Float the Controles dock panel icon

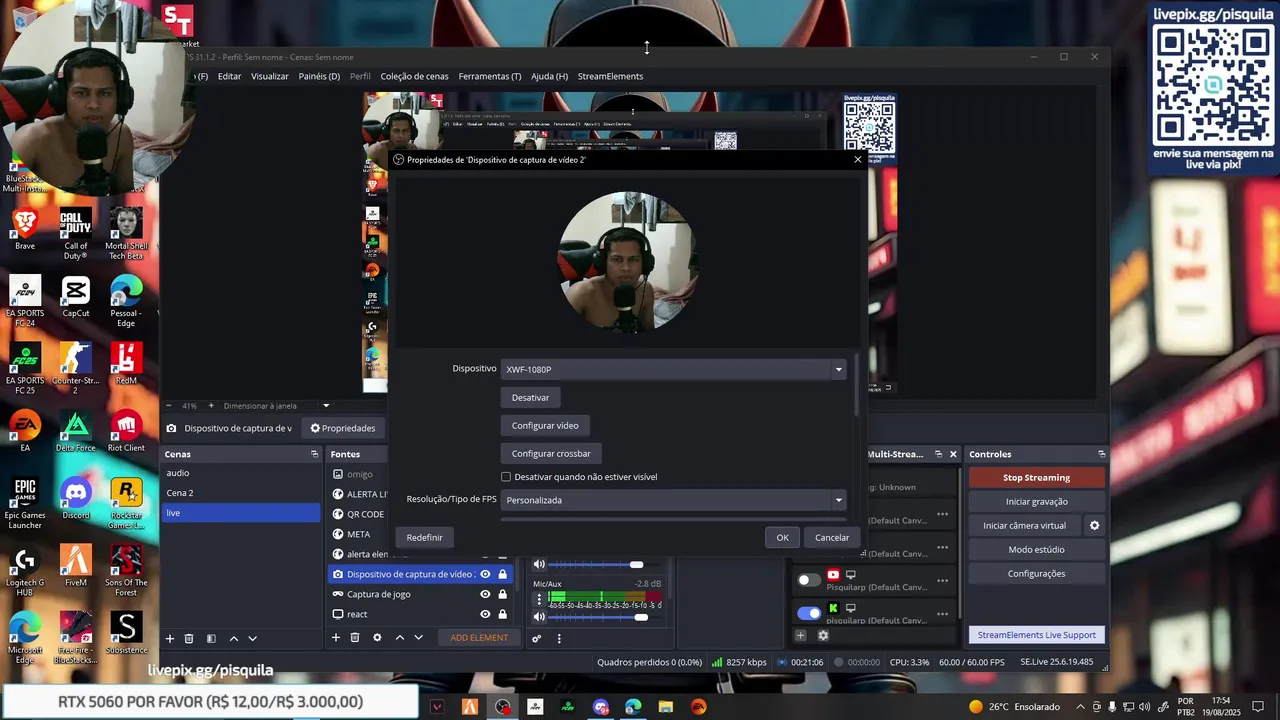click(x=1101, y=454)
